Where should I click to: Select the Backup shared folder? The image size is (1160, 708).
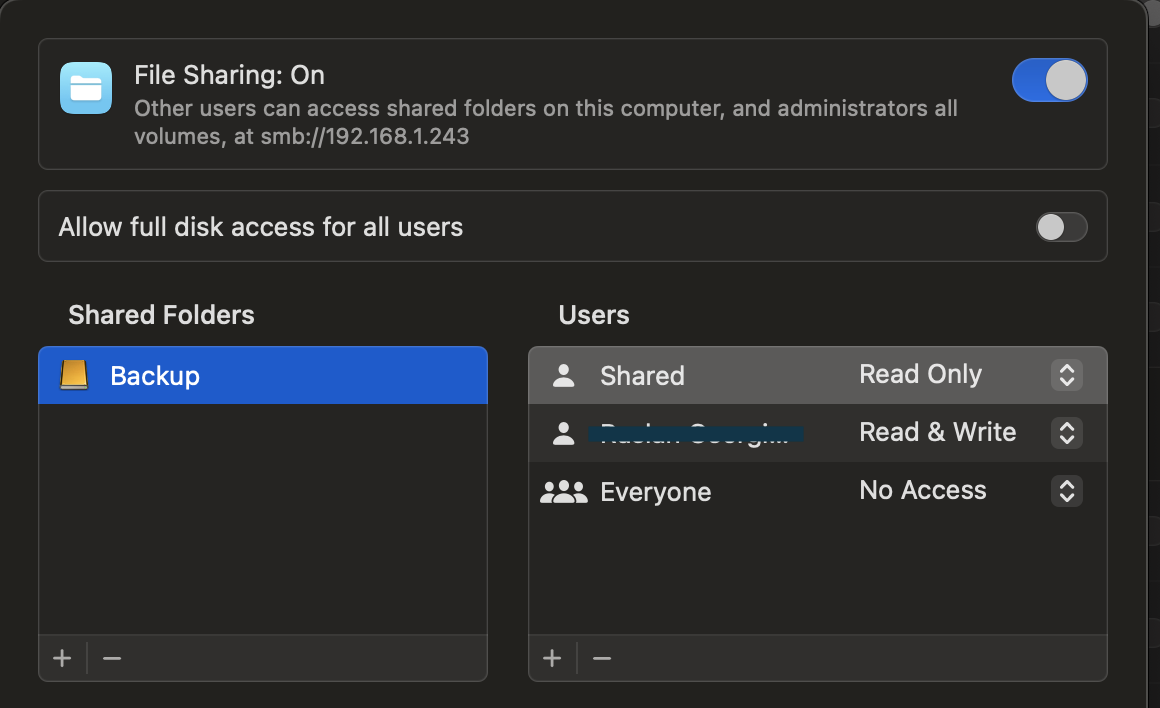pyautogui.click(x=263, y=375)
